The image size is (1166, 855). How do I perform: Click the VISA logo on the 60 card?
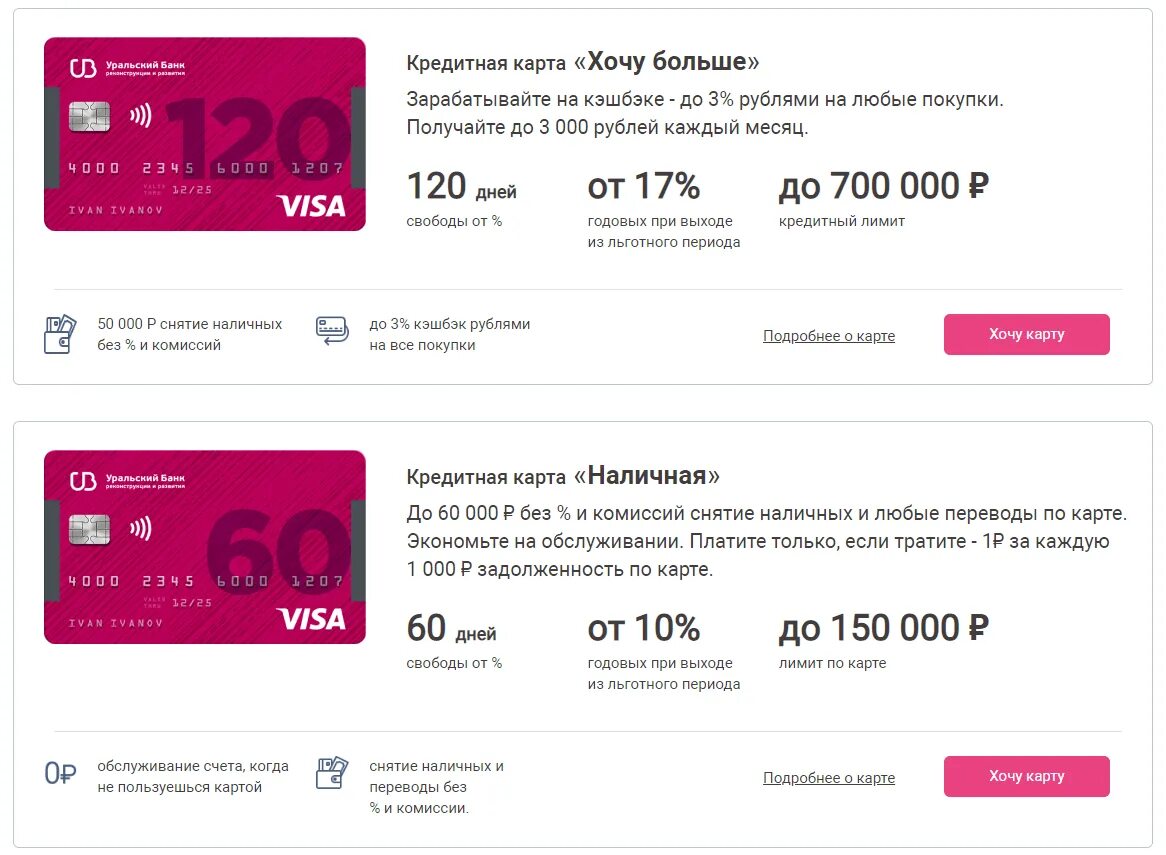tap(311, 619)
